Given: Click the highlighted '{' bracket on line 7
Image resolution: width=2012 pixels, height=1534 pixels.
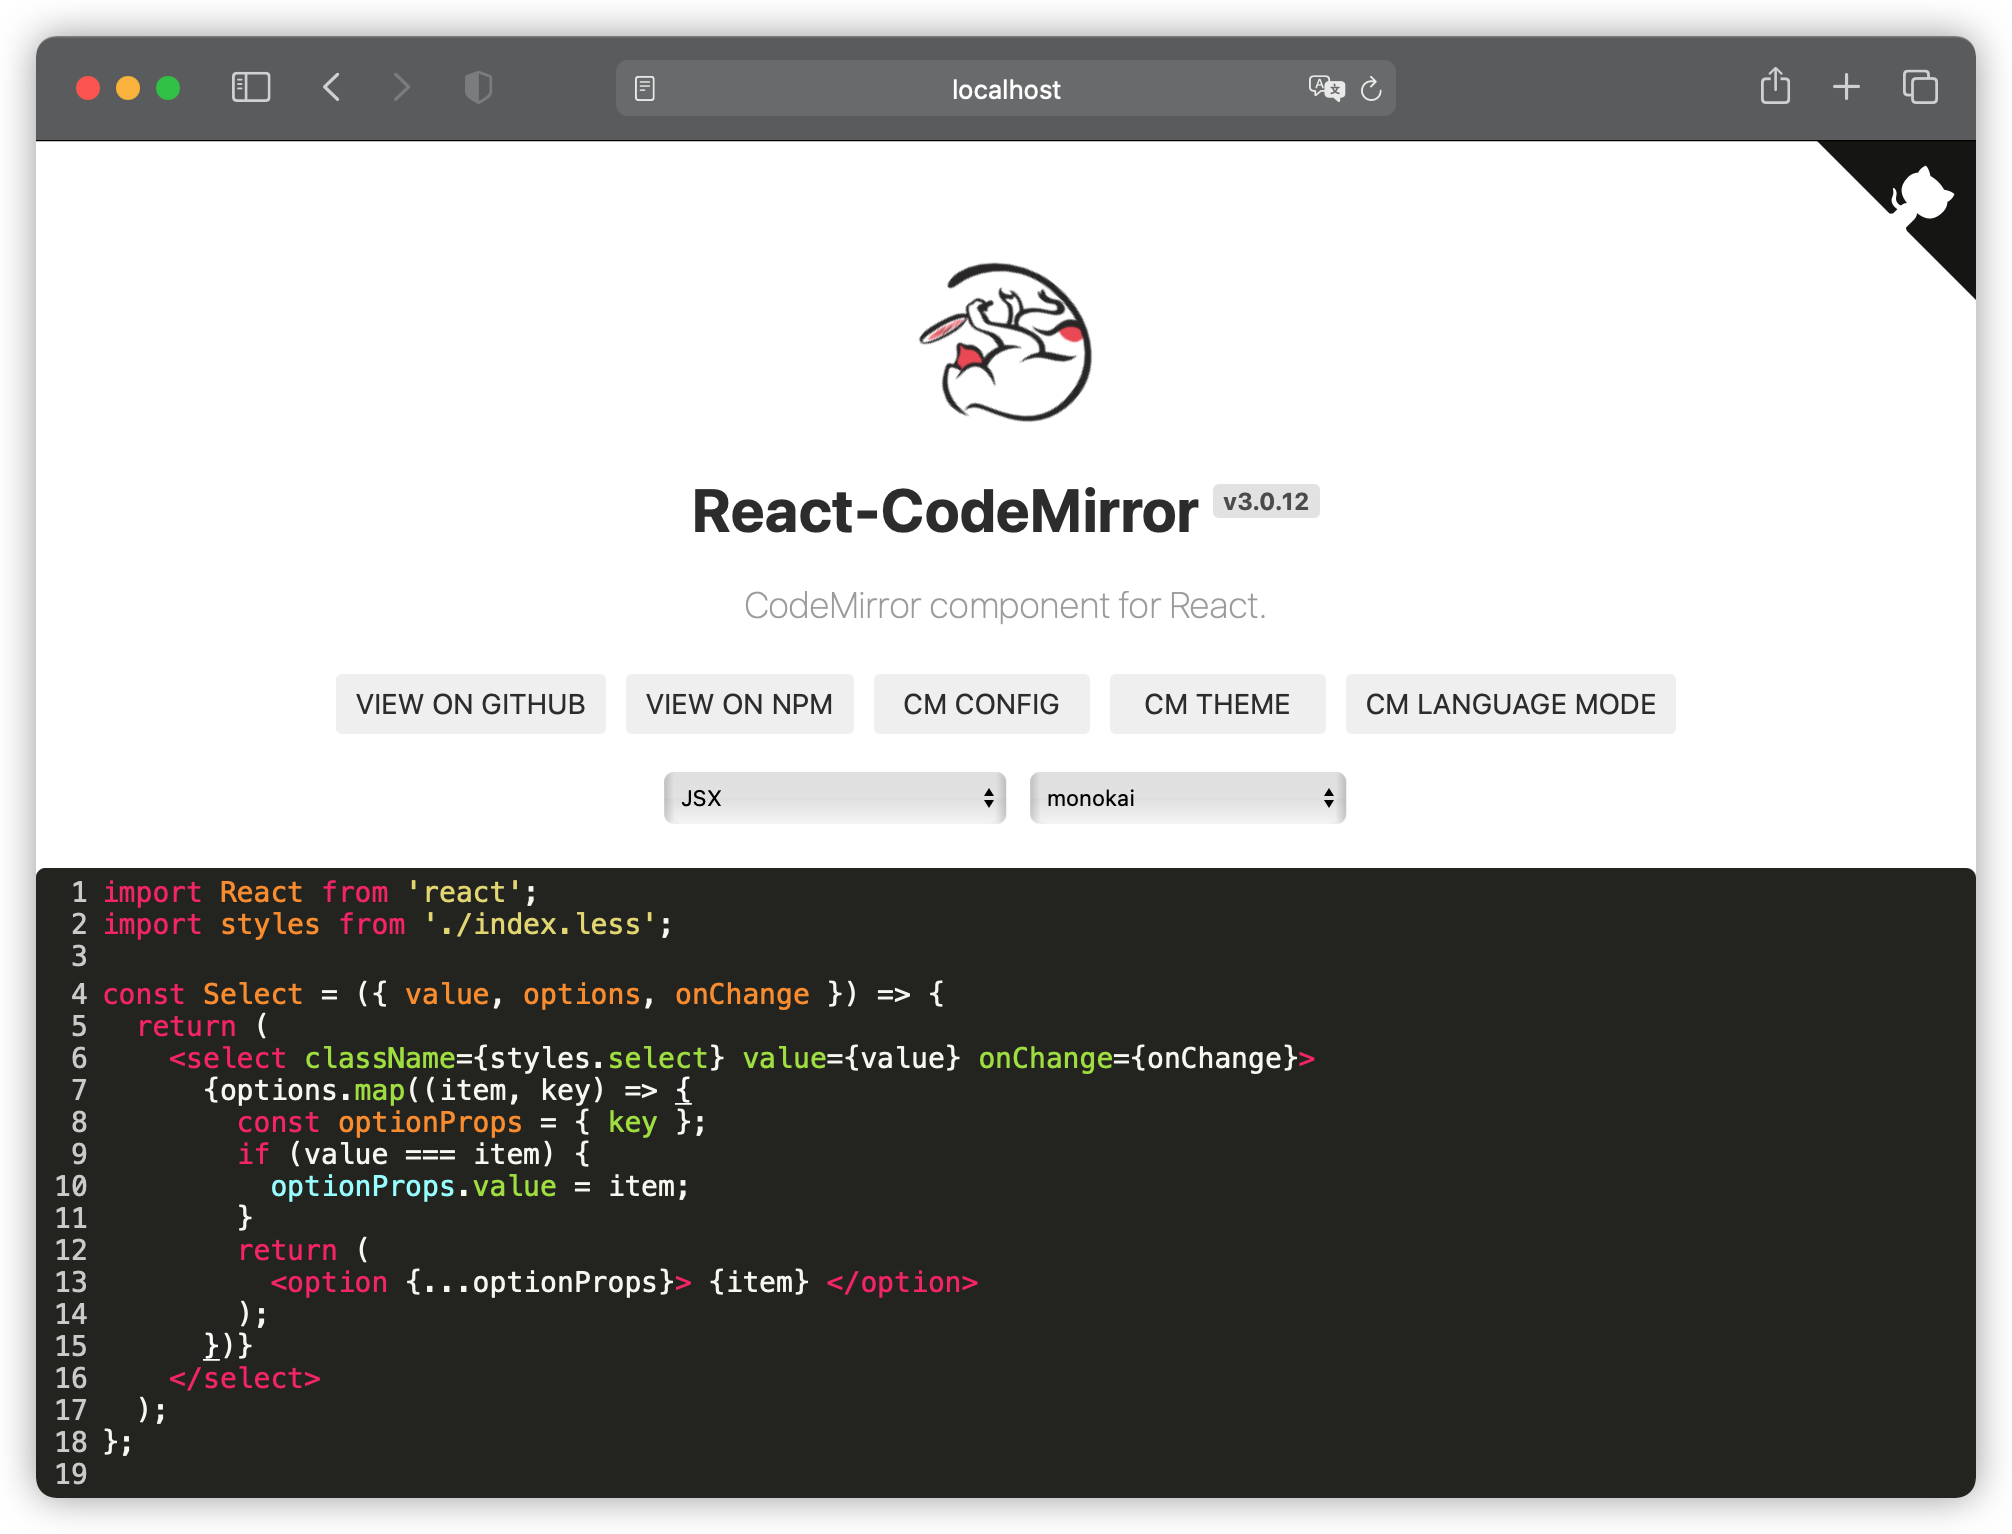Looking at the screenshot, I should coord(683,1090).
